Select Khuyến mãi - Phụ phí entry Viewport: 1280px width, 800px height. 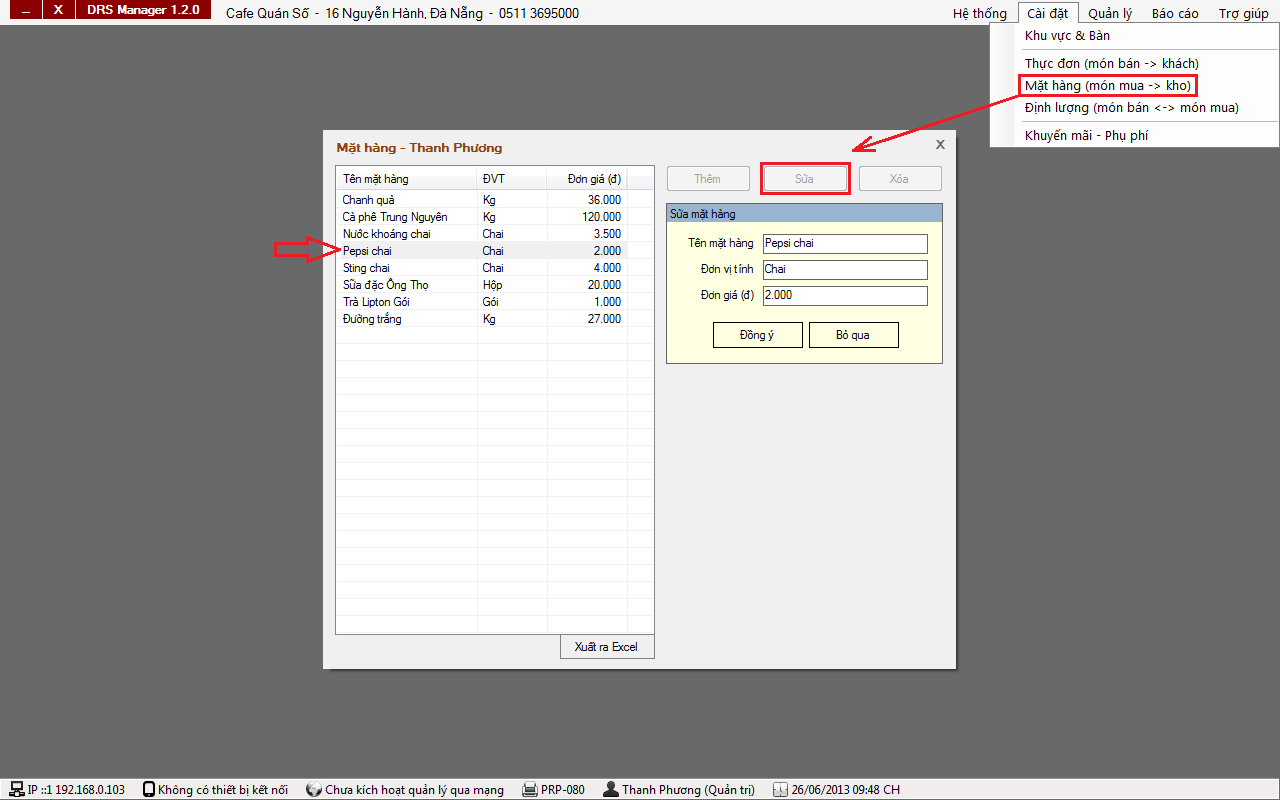pos(1086,136)
